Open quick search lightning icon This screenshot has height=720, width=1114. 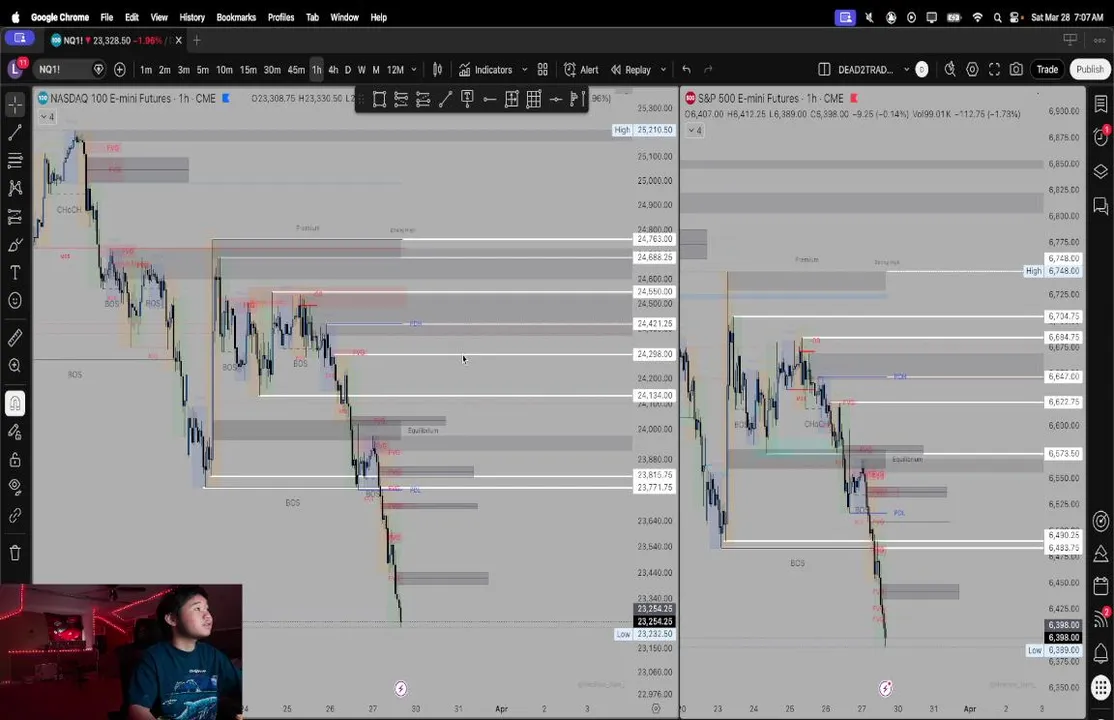[x=950, y=69]
